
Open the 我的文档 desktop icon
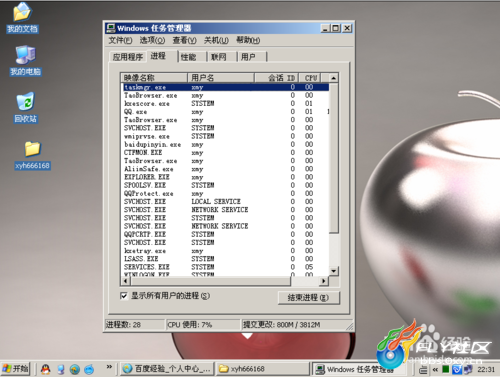[22, 18]
